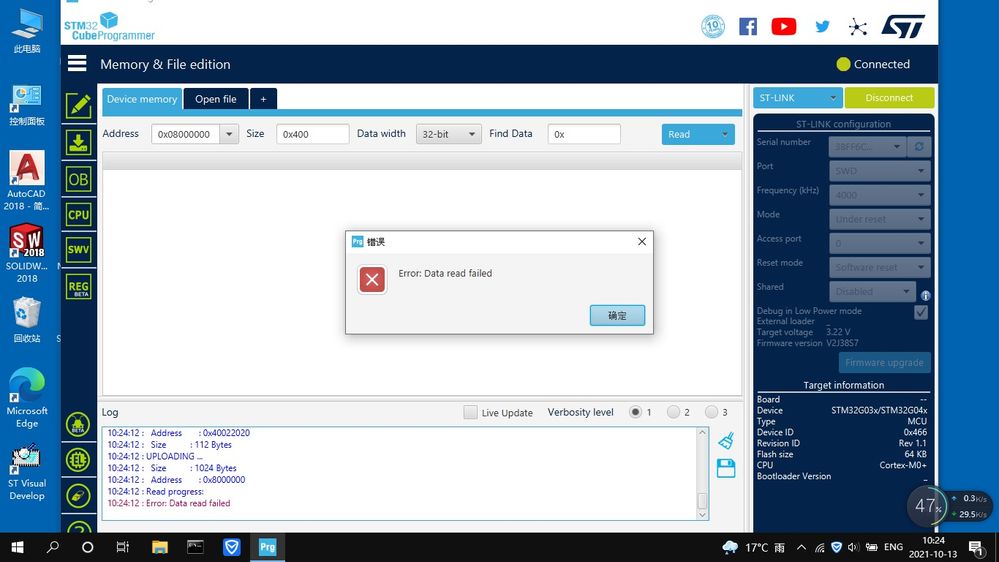
Task: Refresh the ST-LINK serial number list
Action: pyautogui.click(x=919, y=147)
